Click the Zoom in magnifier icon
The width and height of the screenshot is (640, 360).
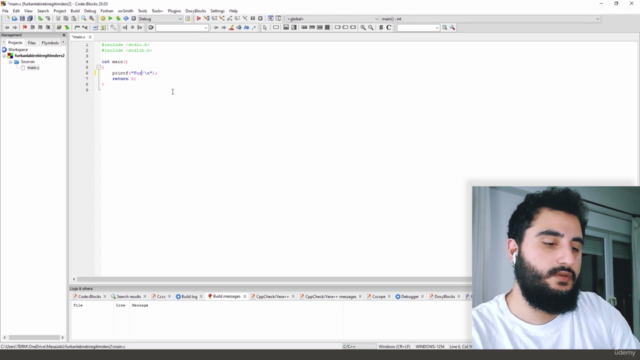click(x=363, y=27)
